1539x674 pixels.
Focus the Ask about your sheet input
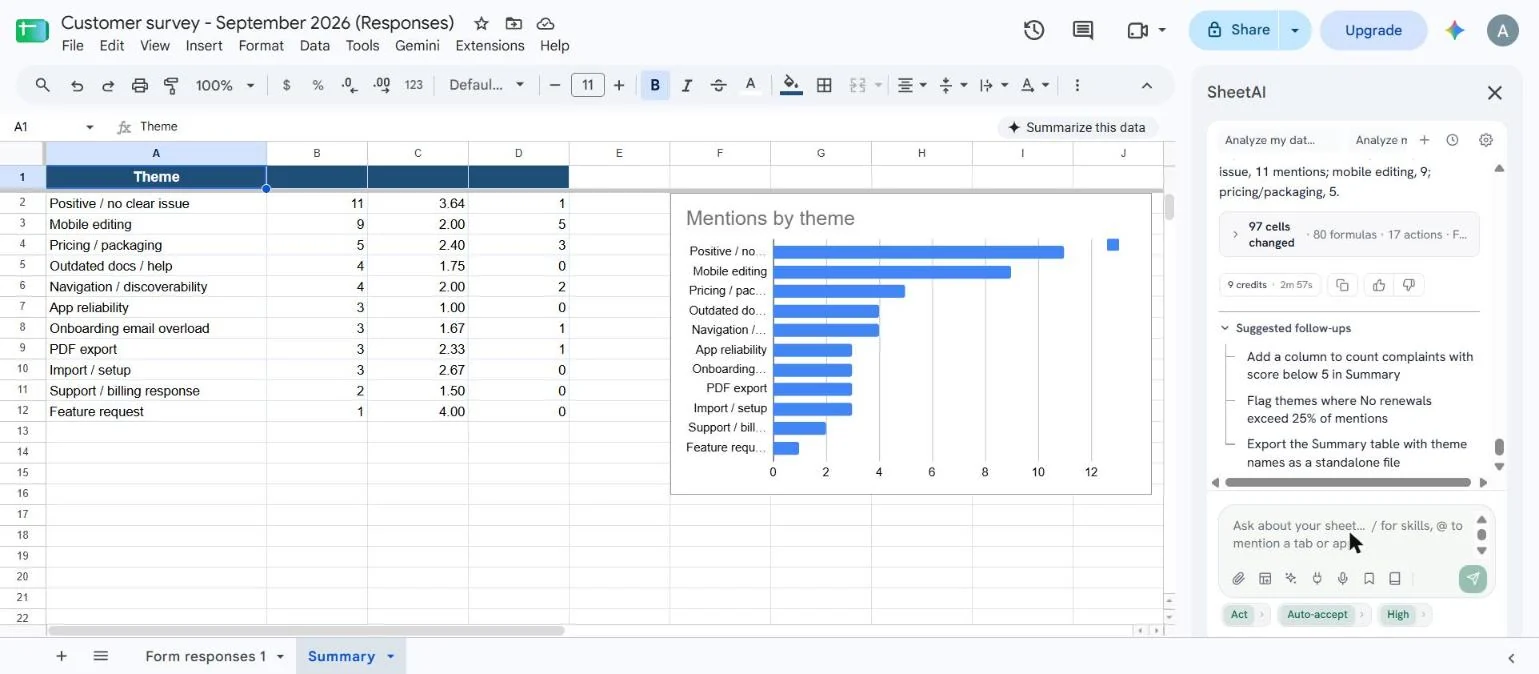click(1348, 534)
